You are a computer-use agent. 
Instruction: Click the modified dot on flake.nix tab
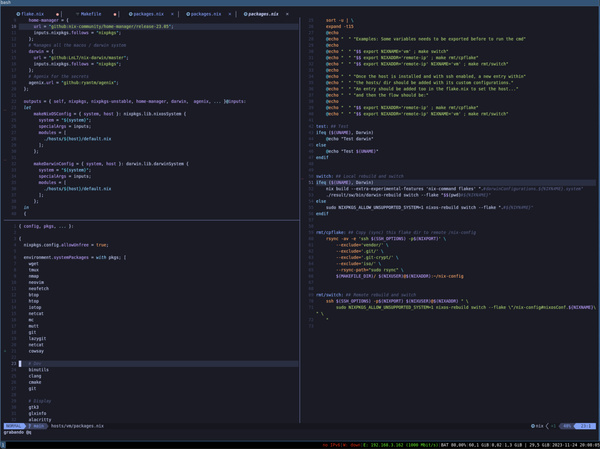pyautogui.click(x=55, y=14)
